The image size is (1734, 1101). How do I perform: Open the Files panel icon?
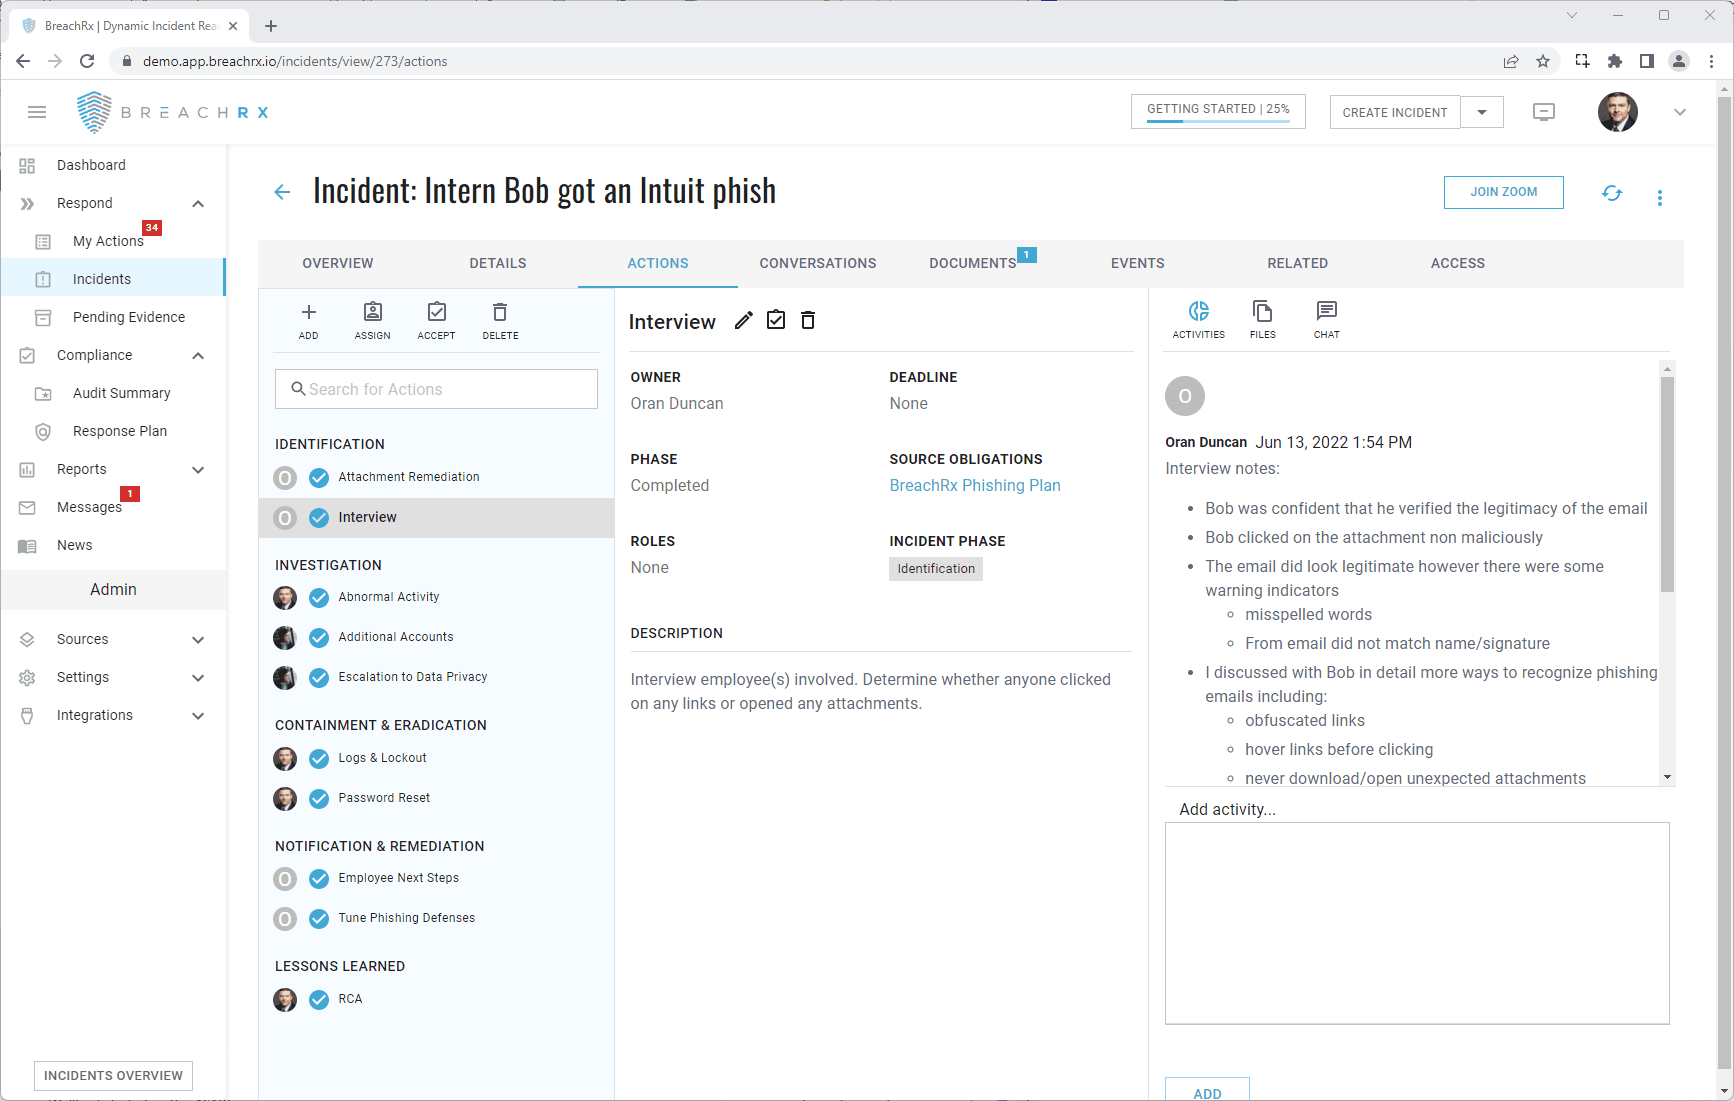1262,312
